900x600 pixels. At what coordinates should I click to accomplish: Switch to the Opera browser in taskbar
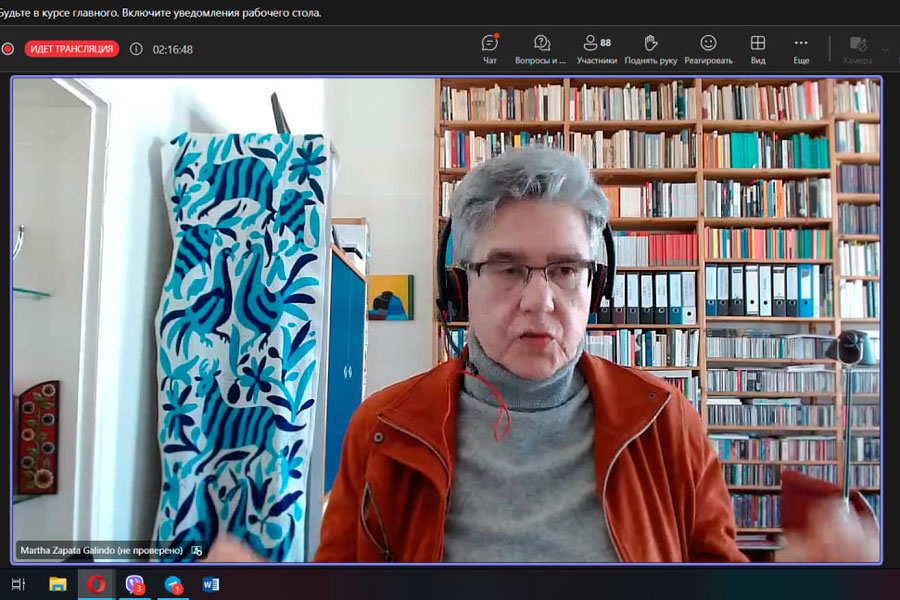96,584
